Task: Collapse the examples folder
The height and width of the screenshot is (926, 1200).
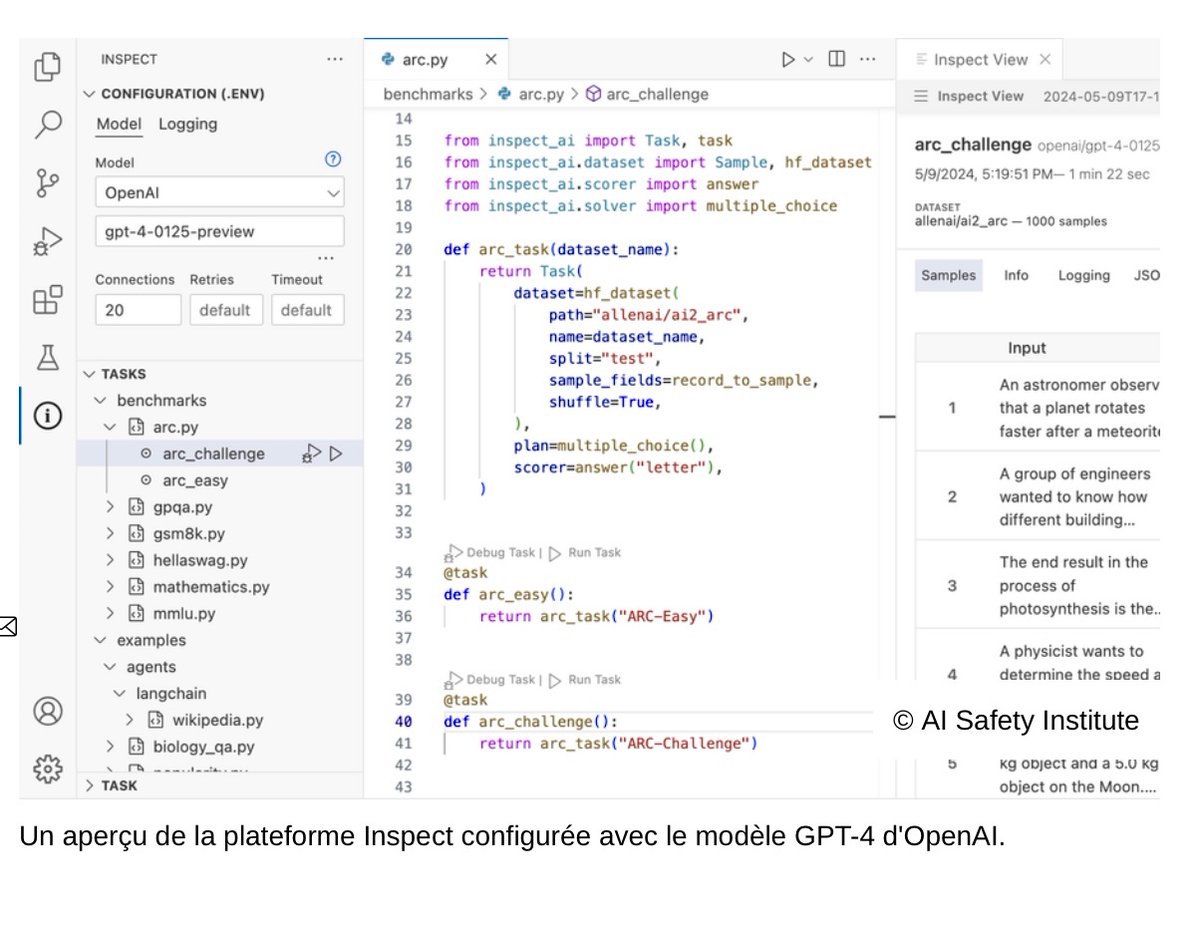Action: 100,641
